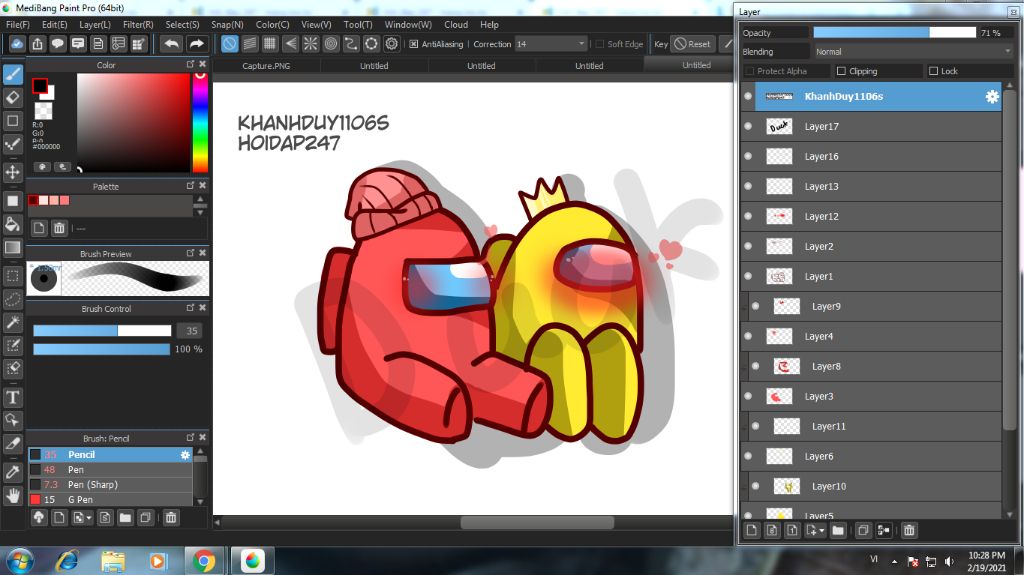Open new-layer type dropdown arrow in Layer panel
The height and width of the screenshot is (575, 1024).
[x=822, y=531]
